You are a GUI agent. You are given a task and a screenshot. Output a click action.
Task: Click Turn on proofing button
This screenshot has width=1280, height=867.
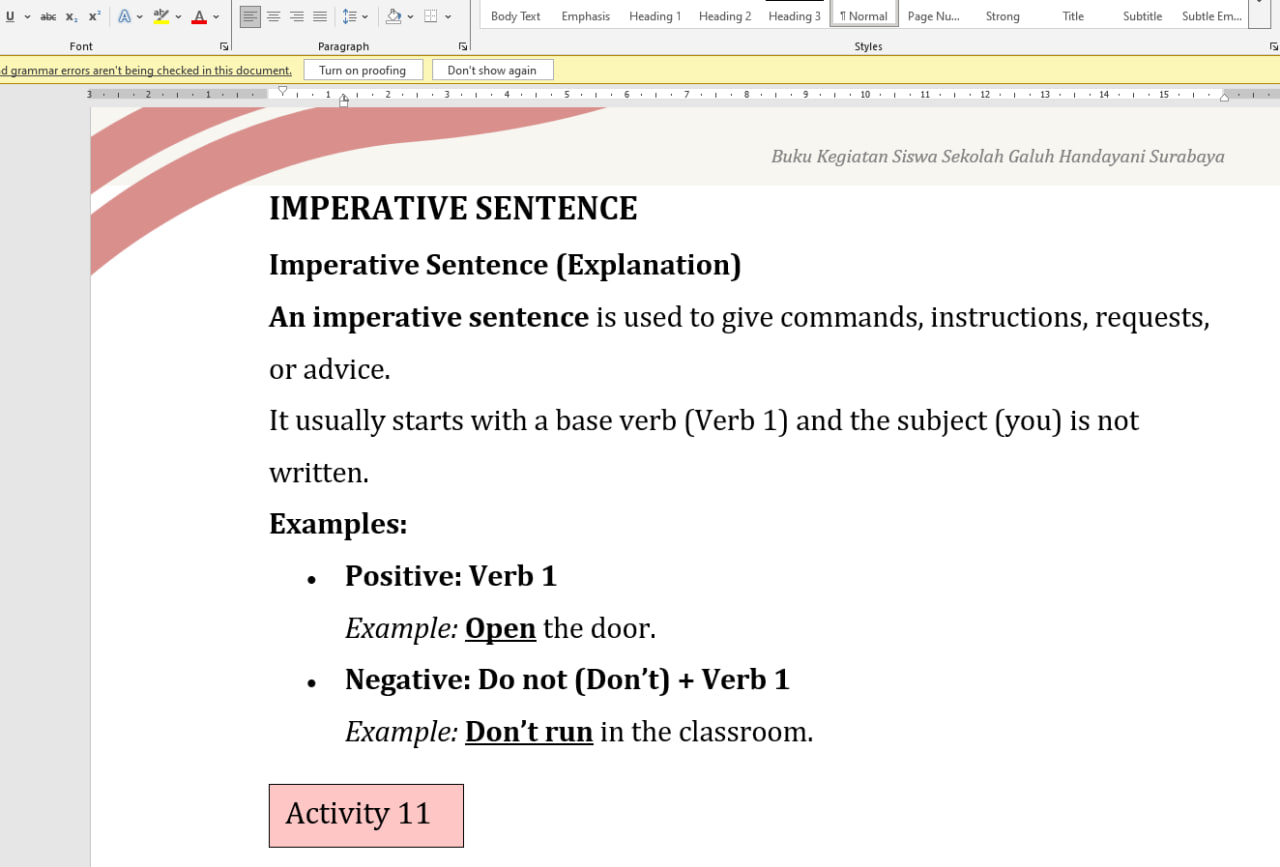(x=362, y=70)
